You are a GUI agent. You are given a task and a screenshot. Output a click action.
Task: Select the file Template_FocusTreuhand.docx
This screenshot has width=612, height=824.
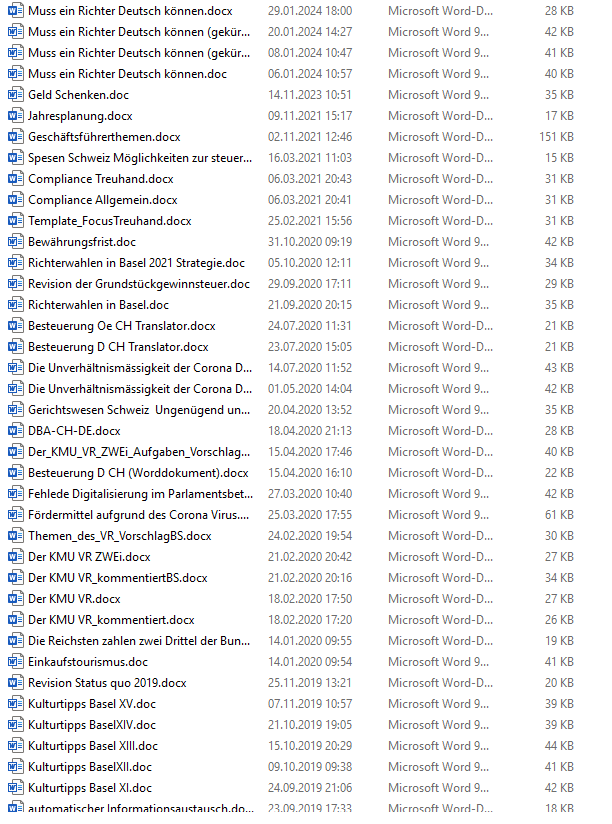click(109, 221)
